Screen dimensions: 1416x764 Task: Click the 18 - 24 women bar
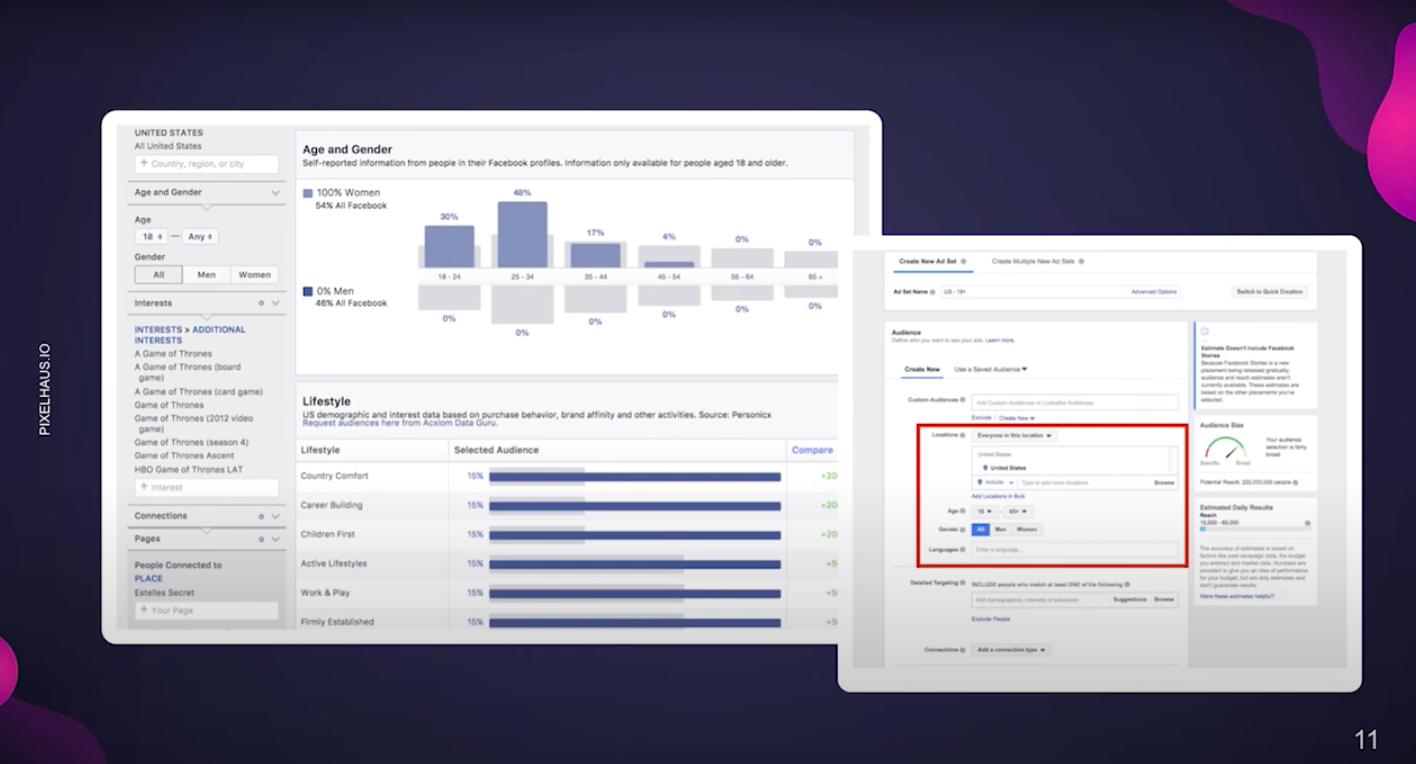tap(449, 247)
